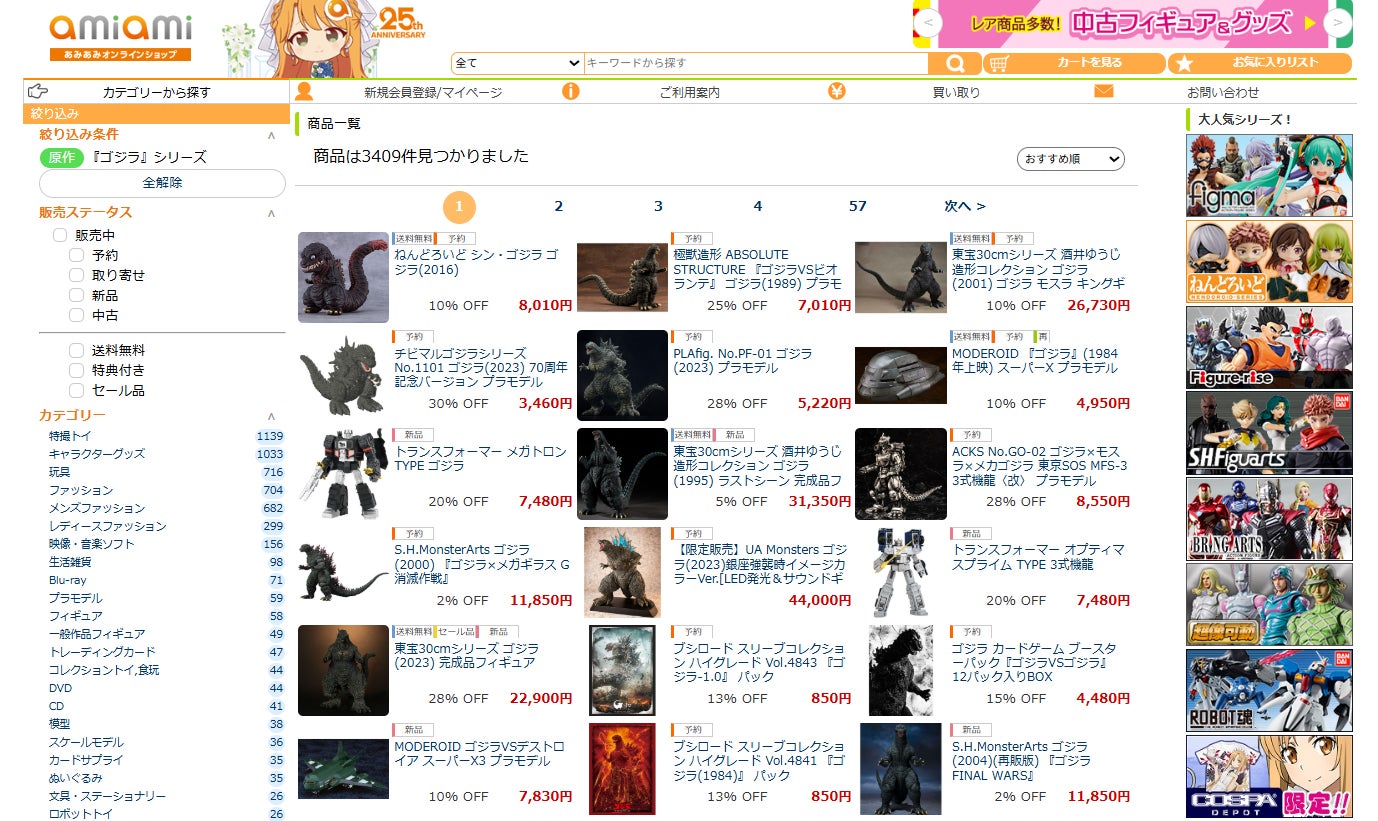Go to results page 4
The width and height of the screenshot is (1378, 821).
757,206
